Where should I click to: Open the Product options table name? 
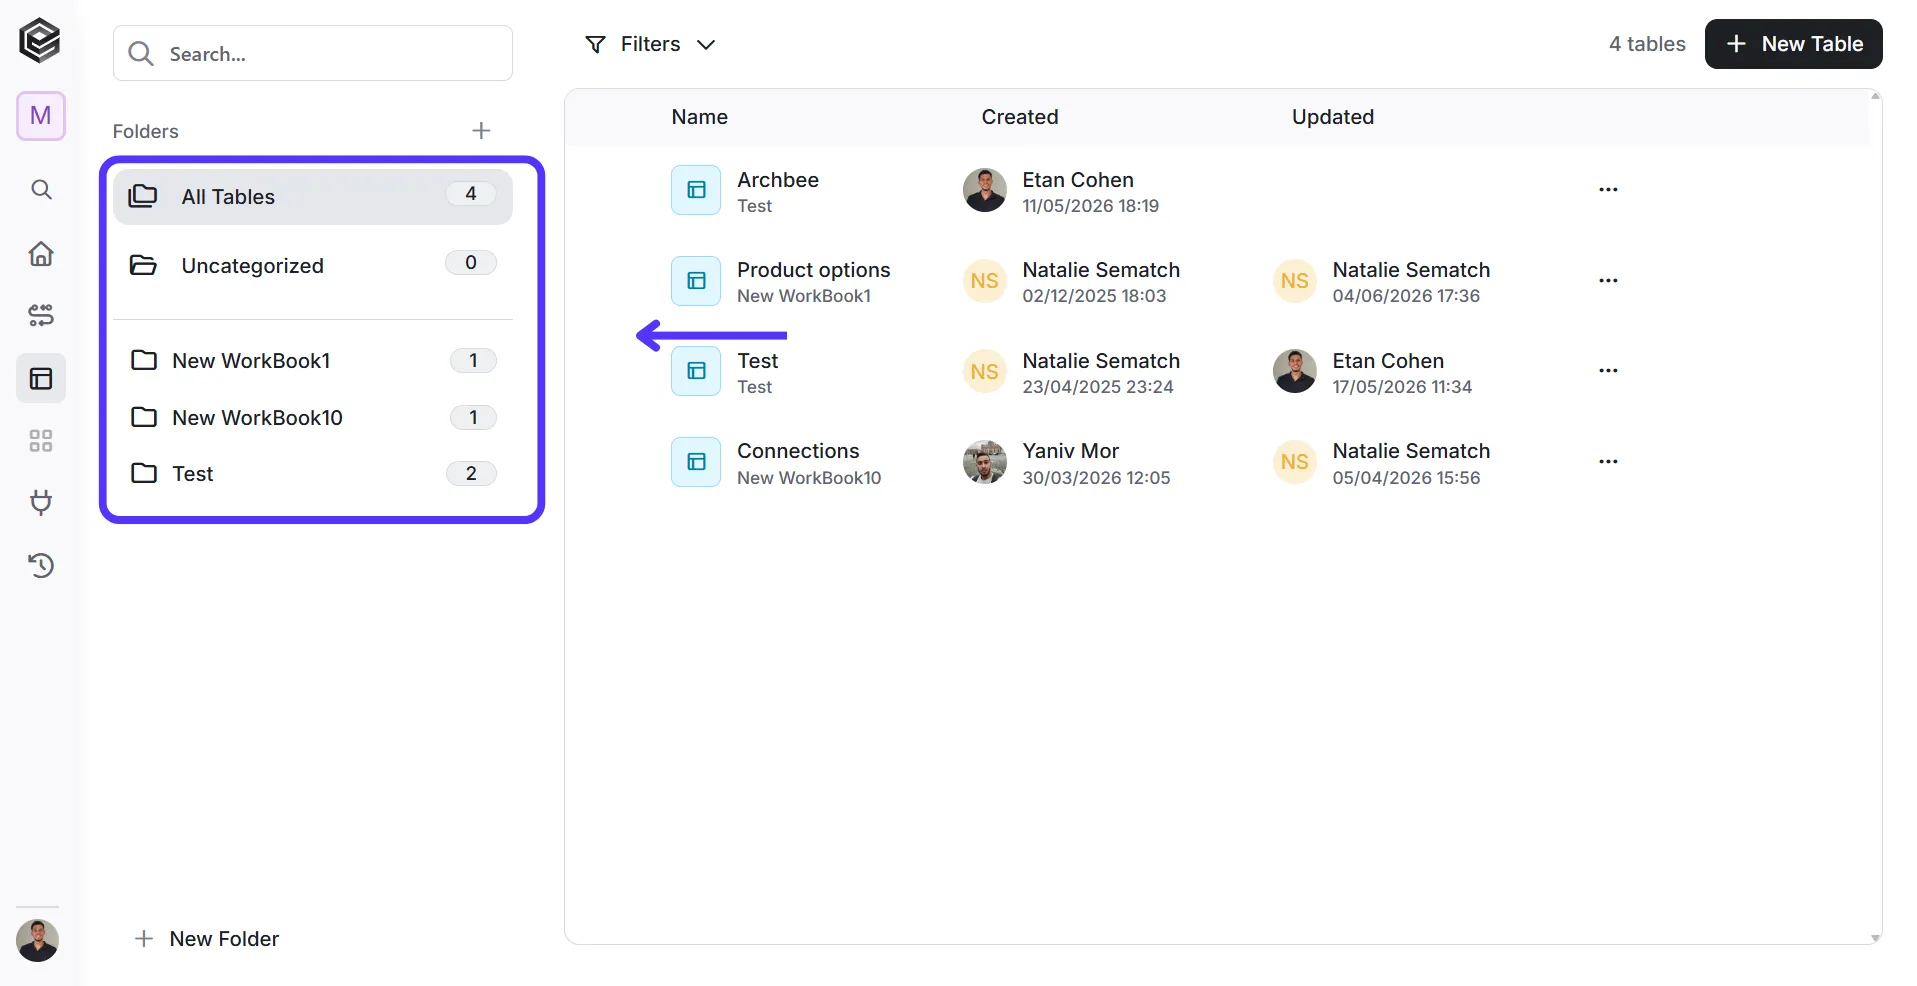point(814,270)
